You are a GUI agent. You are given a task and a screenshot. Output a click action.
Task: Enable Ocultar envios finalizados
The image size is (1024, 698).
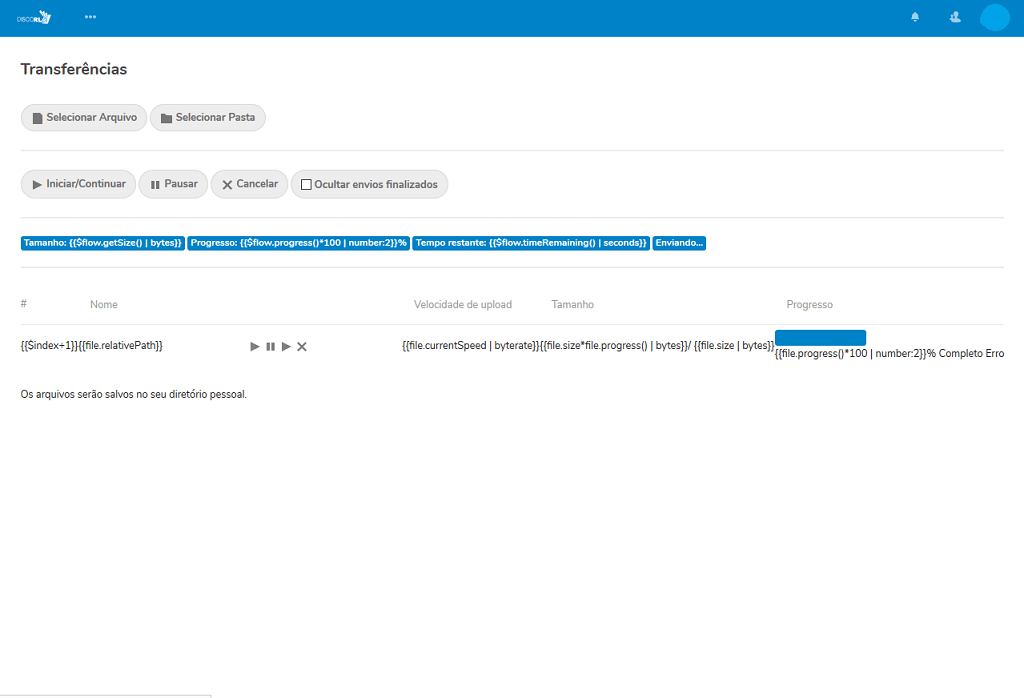coord(305,184)
